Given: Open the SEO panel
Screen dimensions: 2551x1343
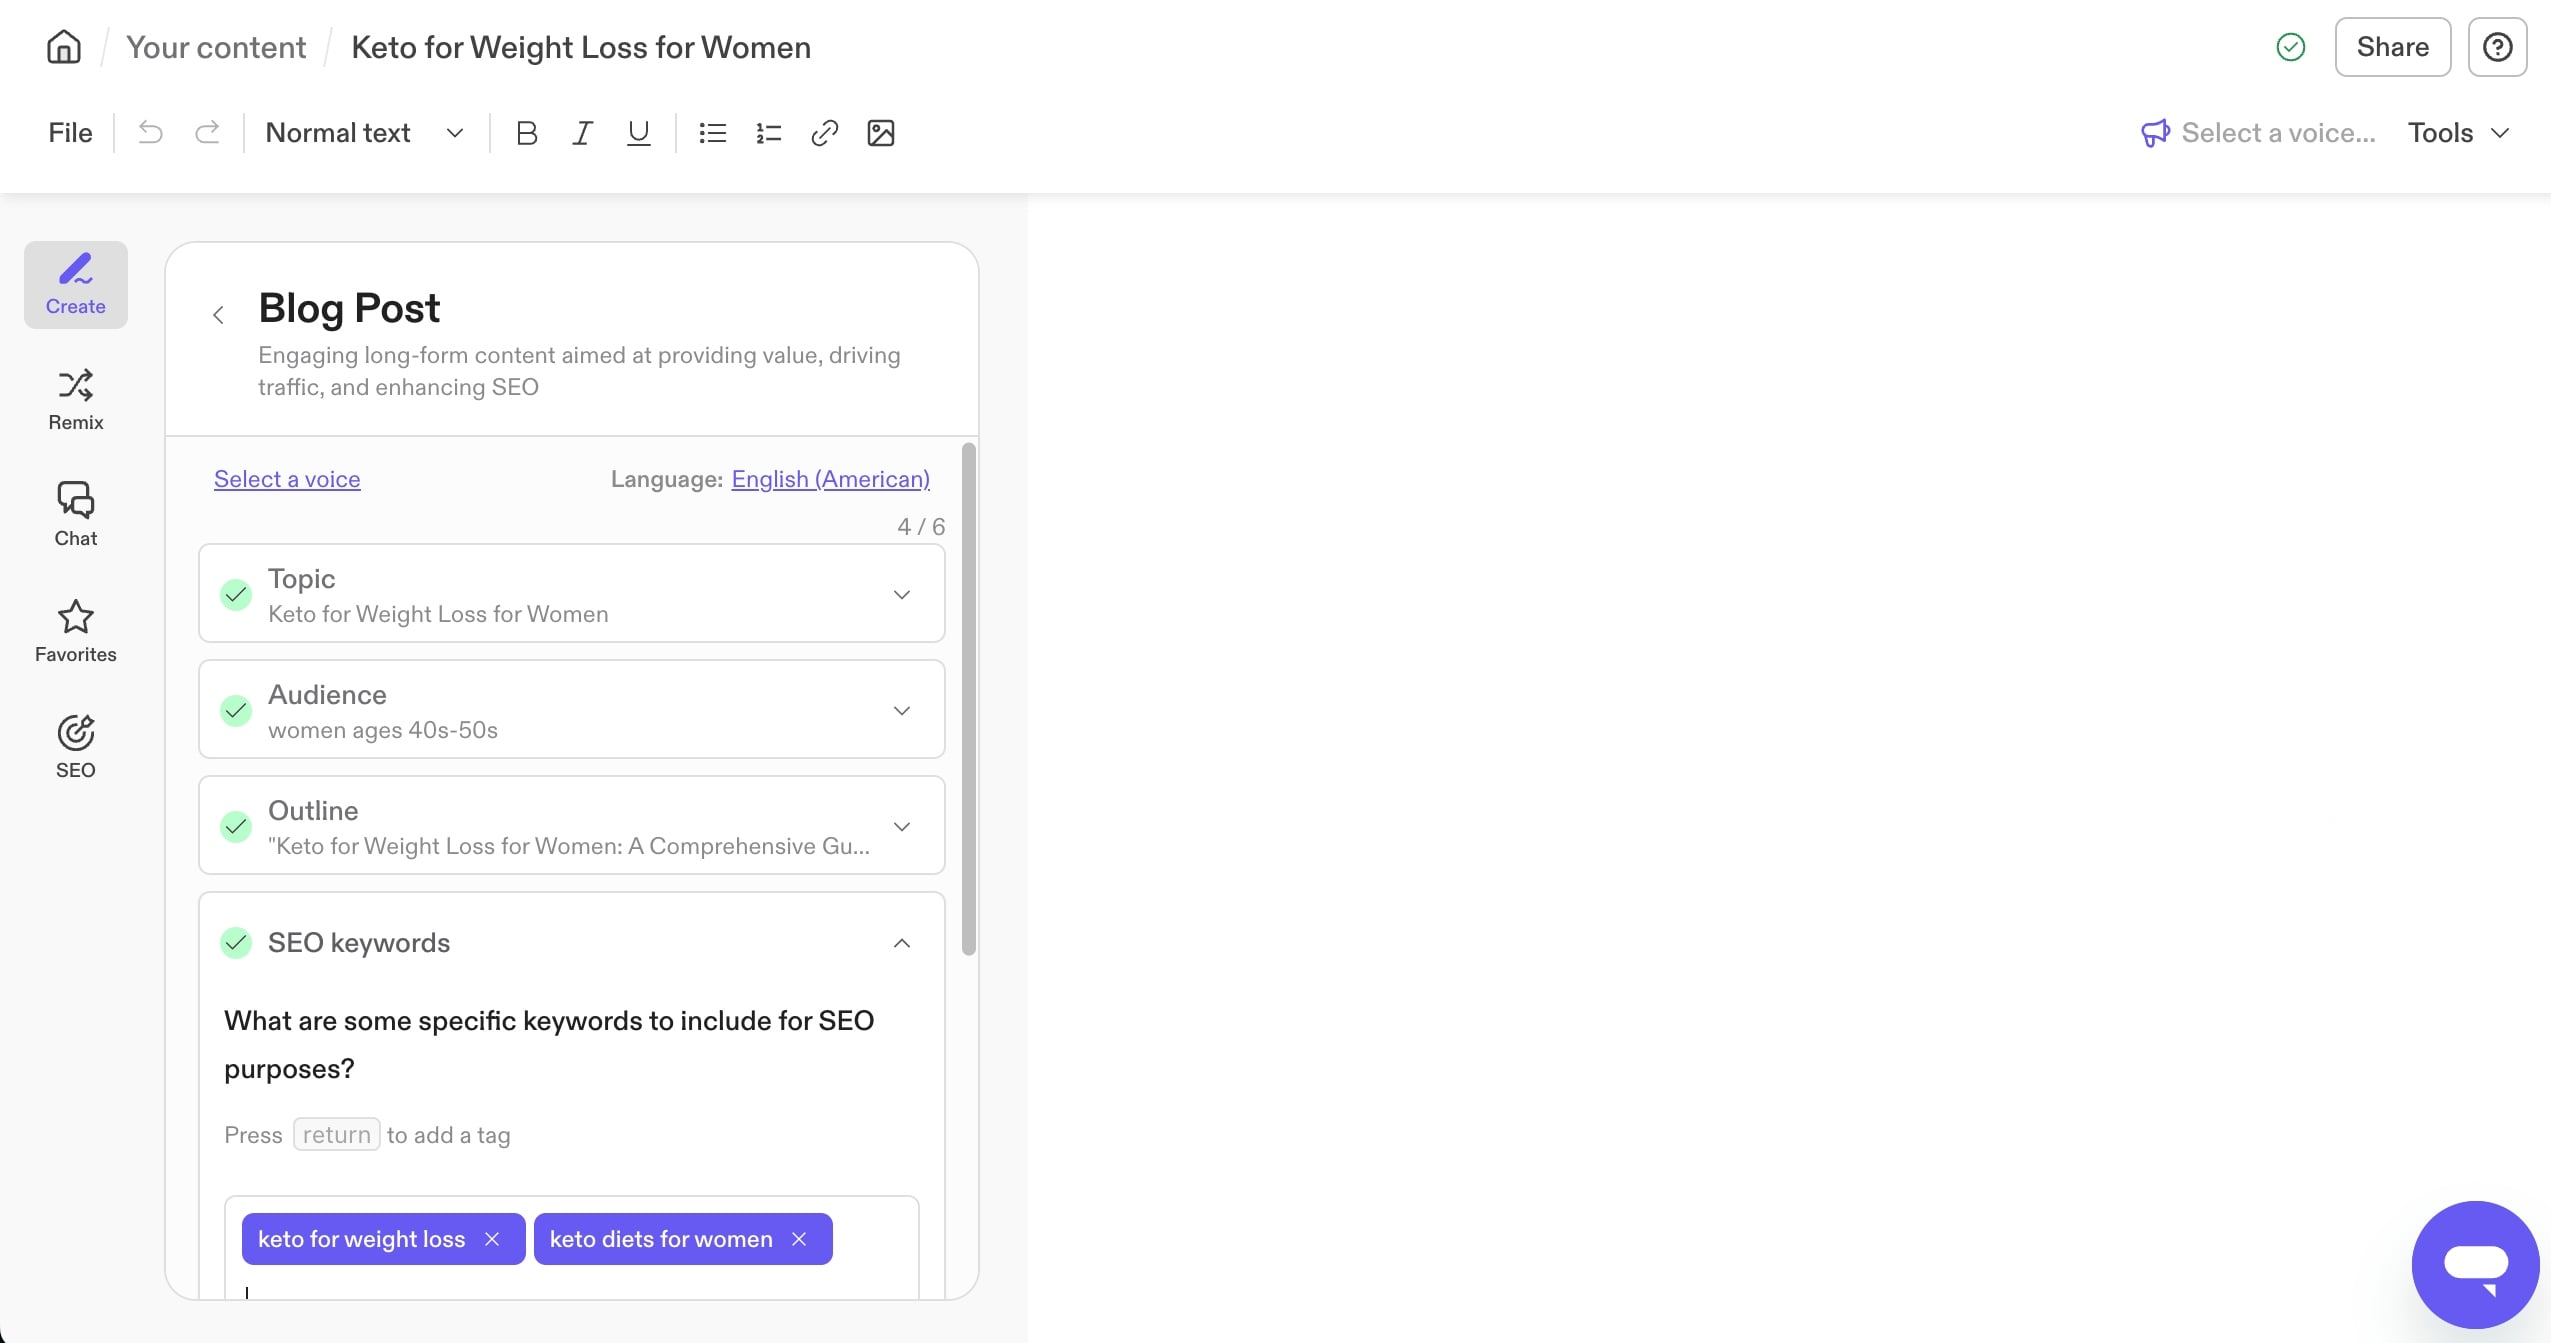Looking at the screenshot, I should click(75, 745).
